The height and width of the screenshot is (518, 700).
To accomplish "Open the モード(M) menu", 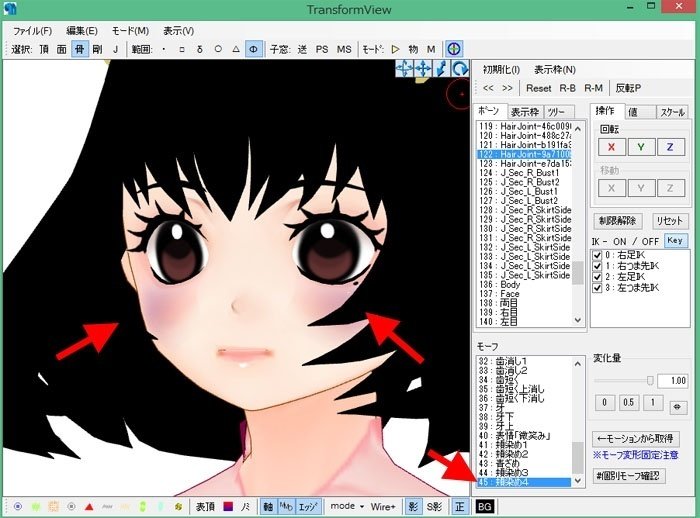I will point(130,31).
